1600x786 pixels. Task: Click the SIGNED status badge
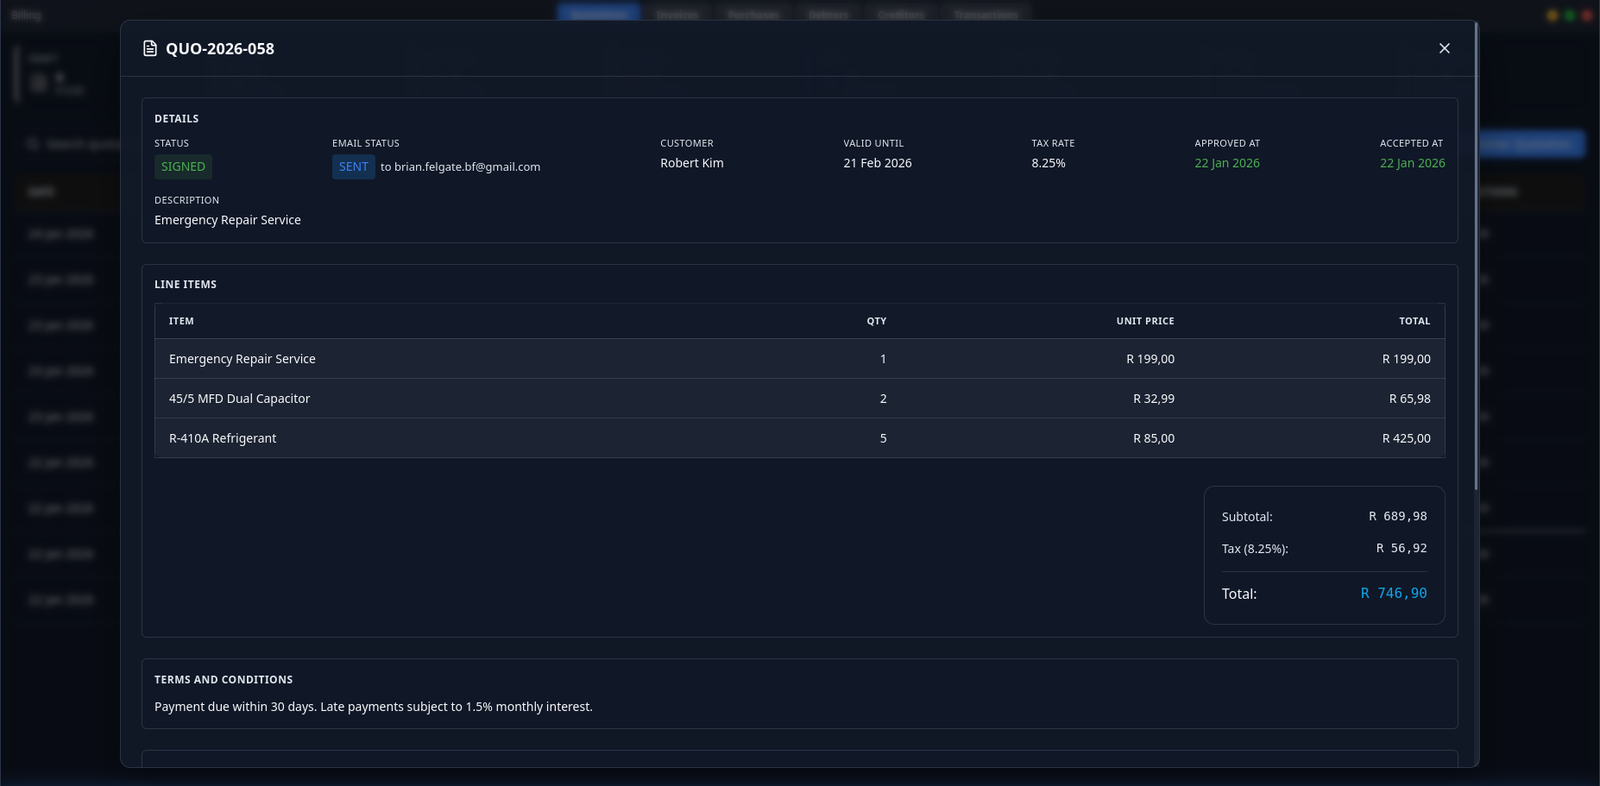183,167
